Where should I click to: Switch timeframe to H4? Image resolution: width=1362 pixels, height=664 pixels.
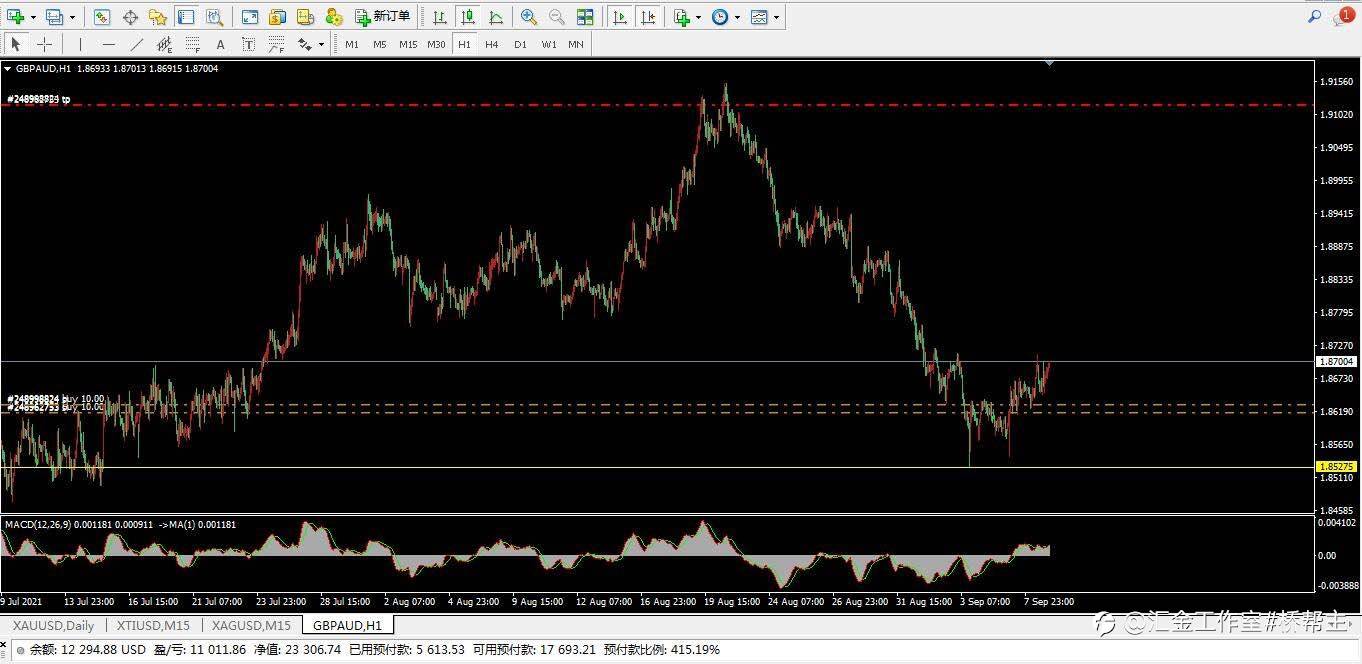pyautogui.click(x=492, y=44)
